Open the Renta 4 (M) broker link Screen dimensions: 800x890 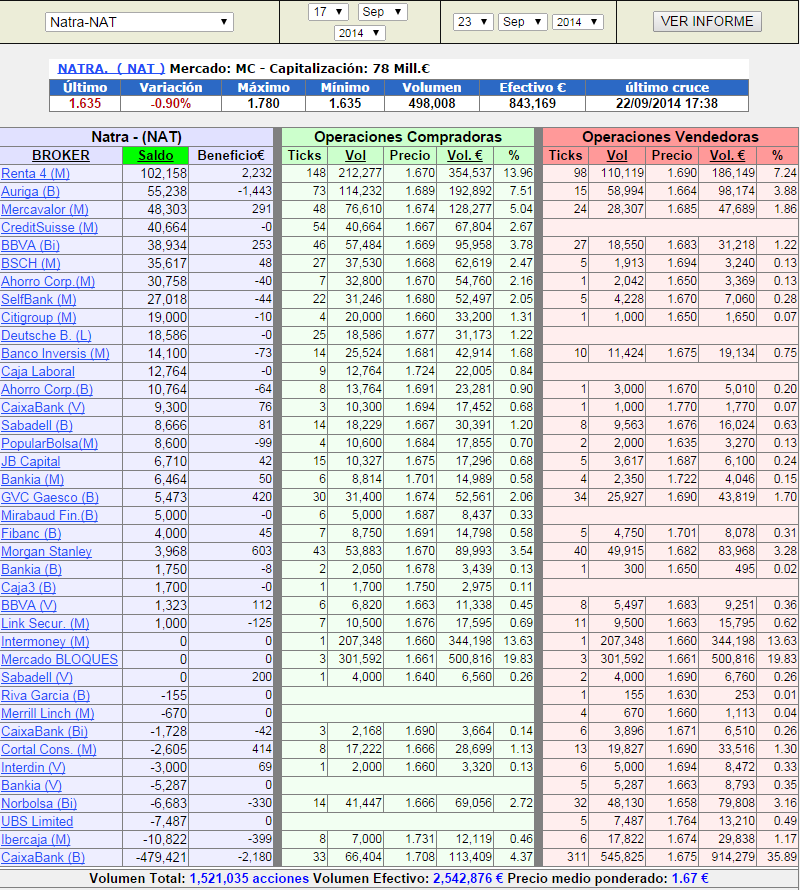(35, 174)
